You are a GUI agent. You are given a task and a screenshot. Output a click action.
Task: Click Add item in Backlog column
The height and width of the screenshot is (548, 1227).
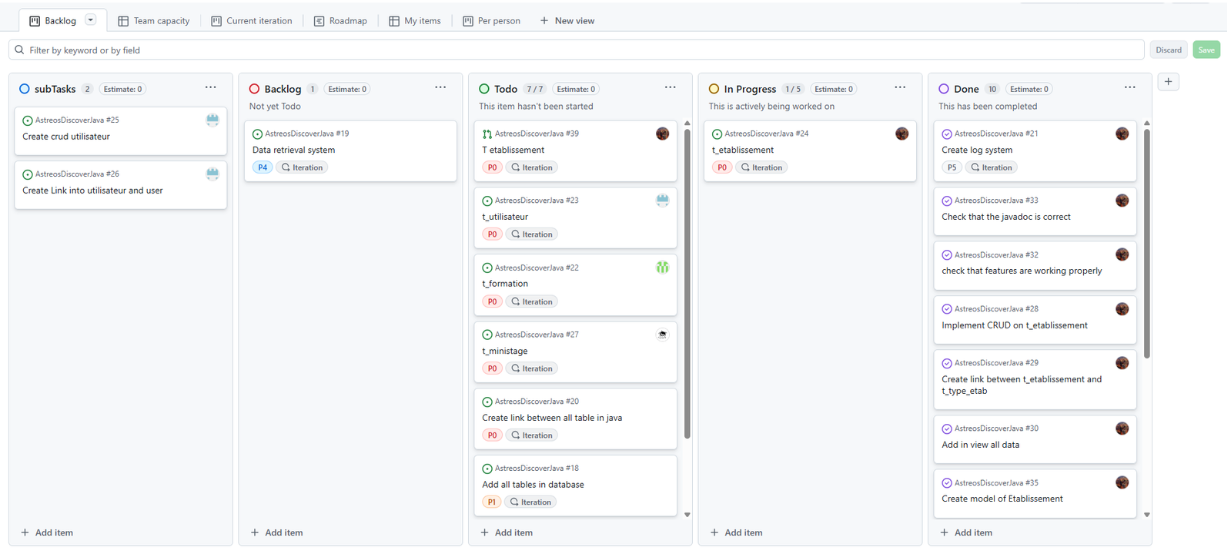[277, 533]
